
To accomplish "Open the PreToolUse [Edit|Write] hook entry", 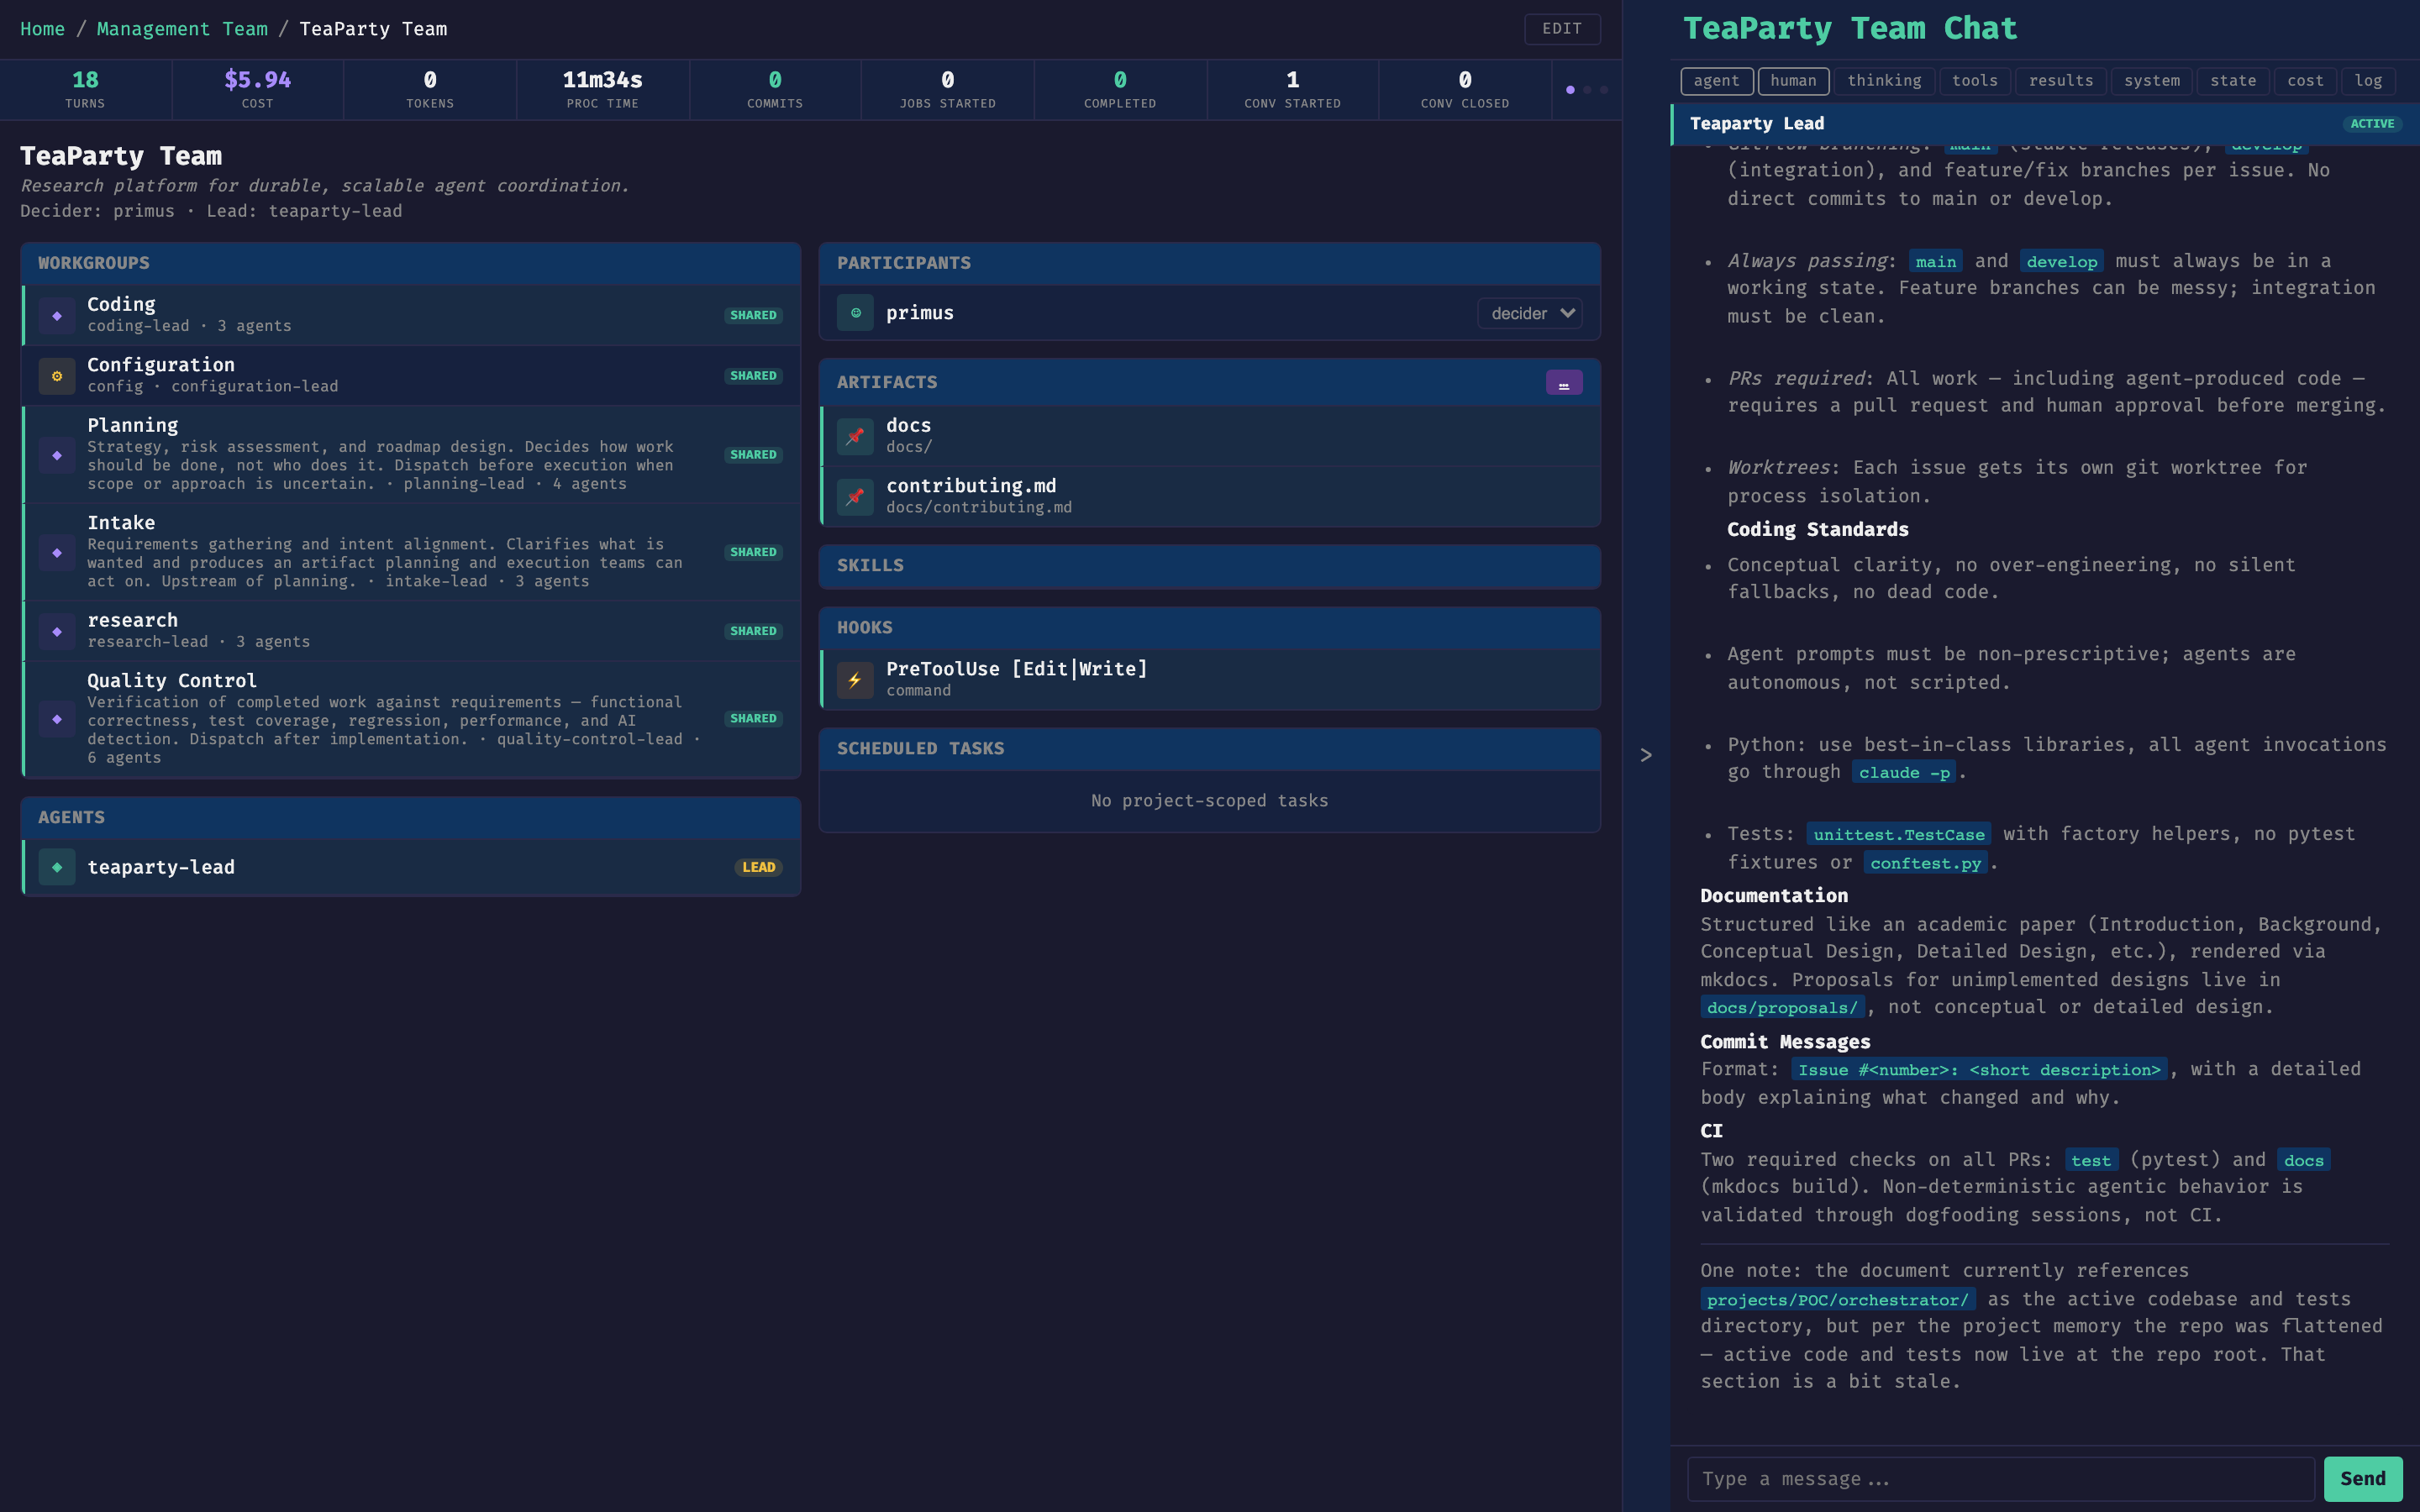I will click(1210, 680).
